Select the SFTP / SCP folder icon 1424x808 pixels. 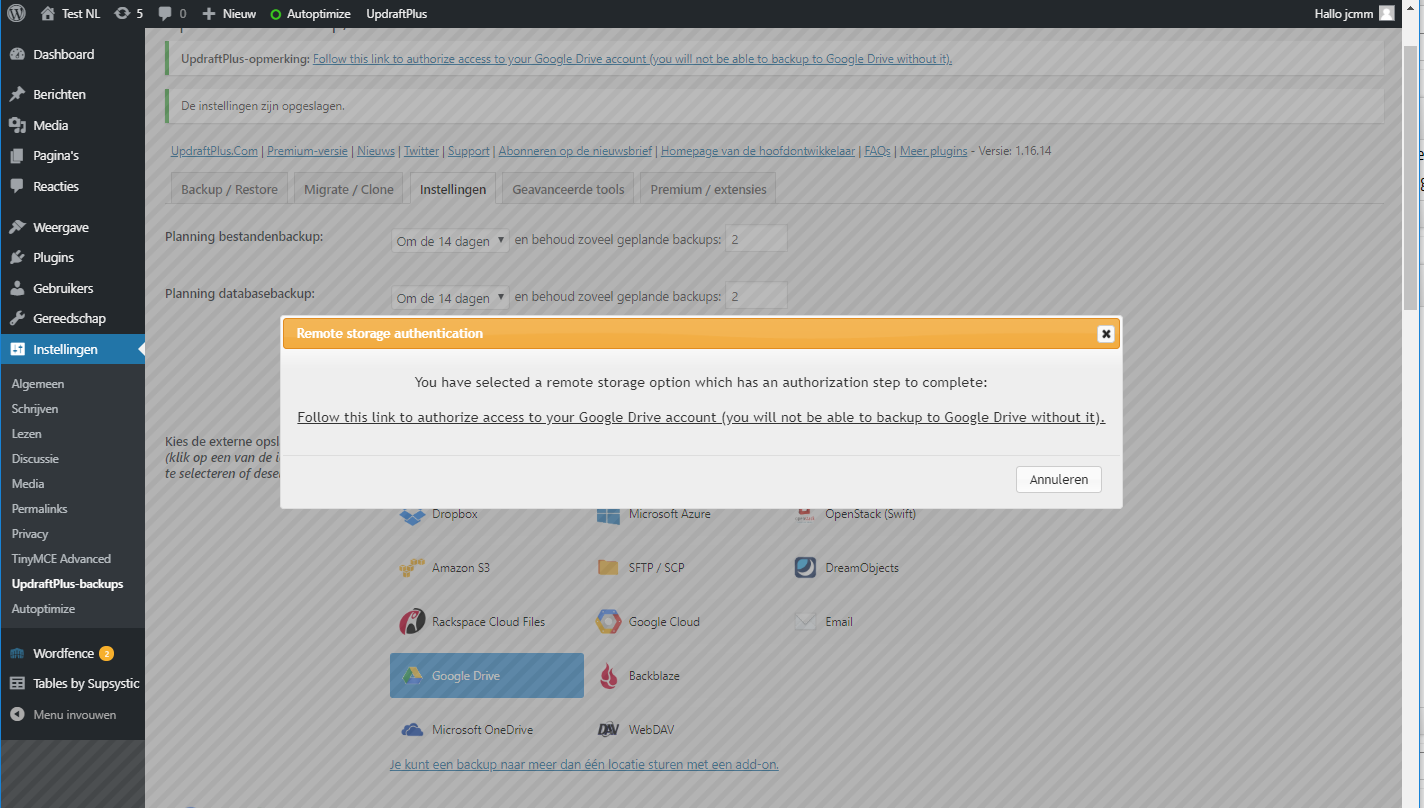[x=608, y=568]
